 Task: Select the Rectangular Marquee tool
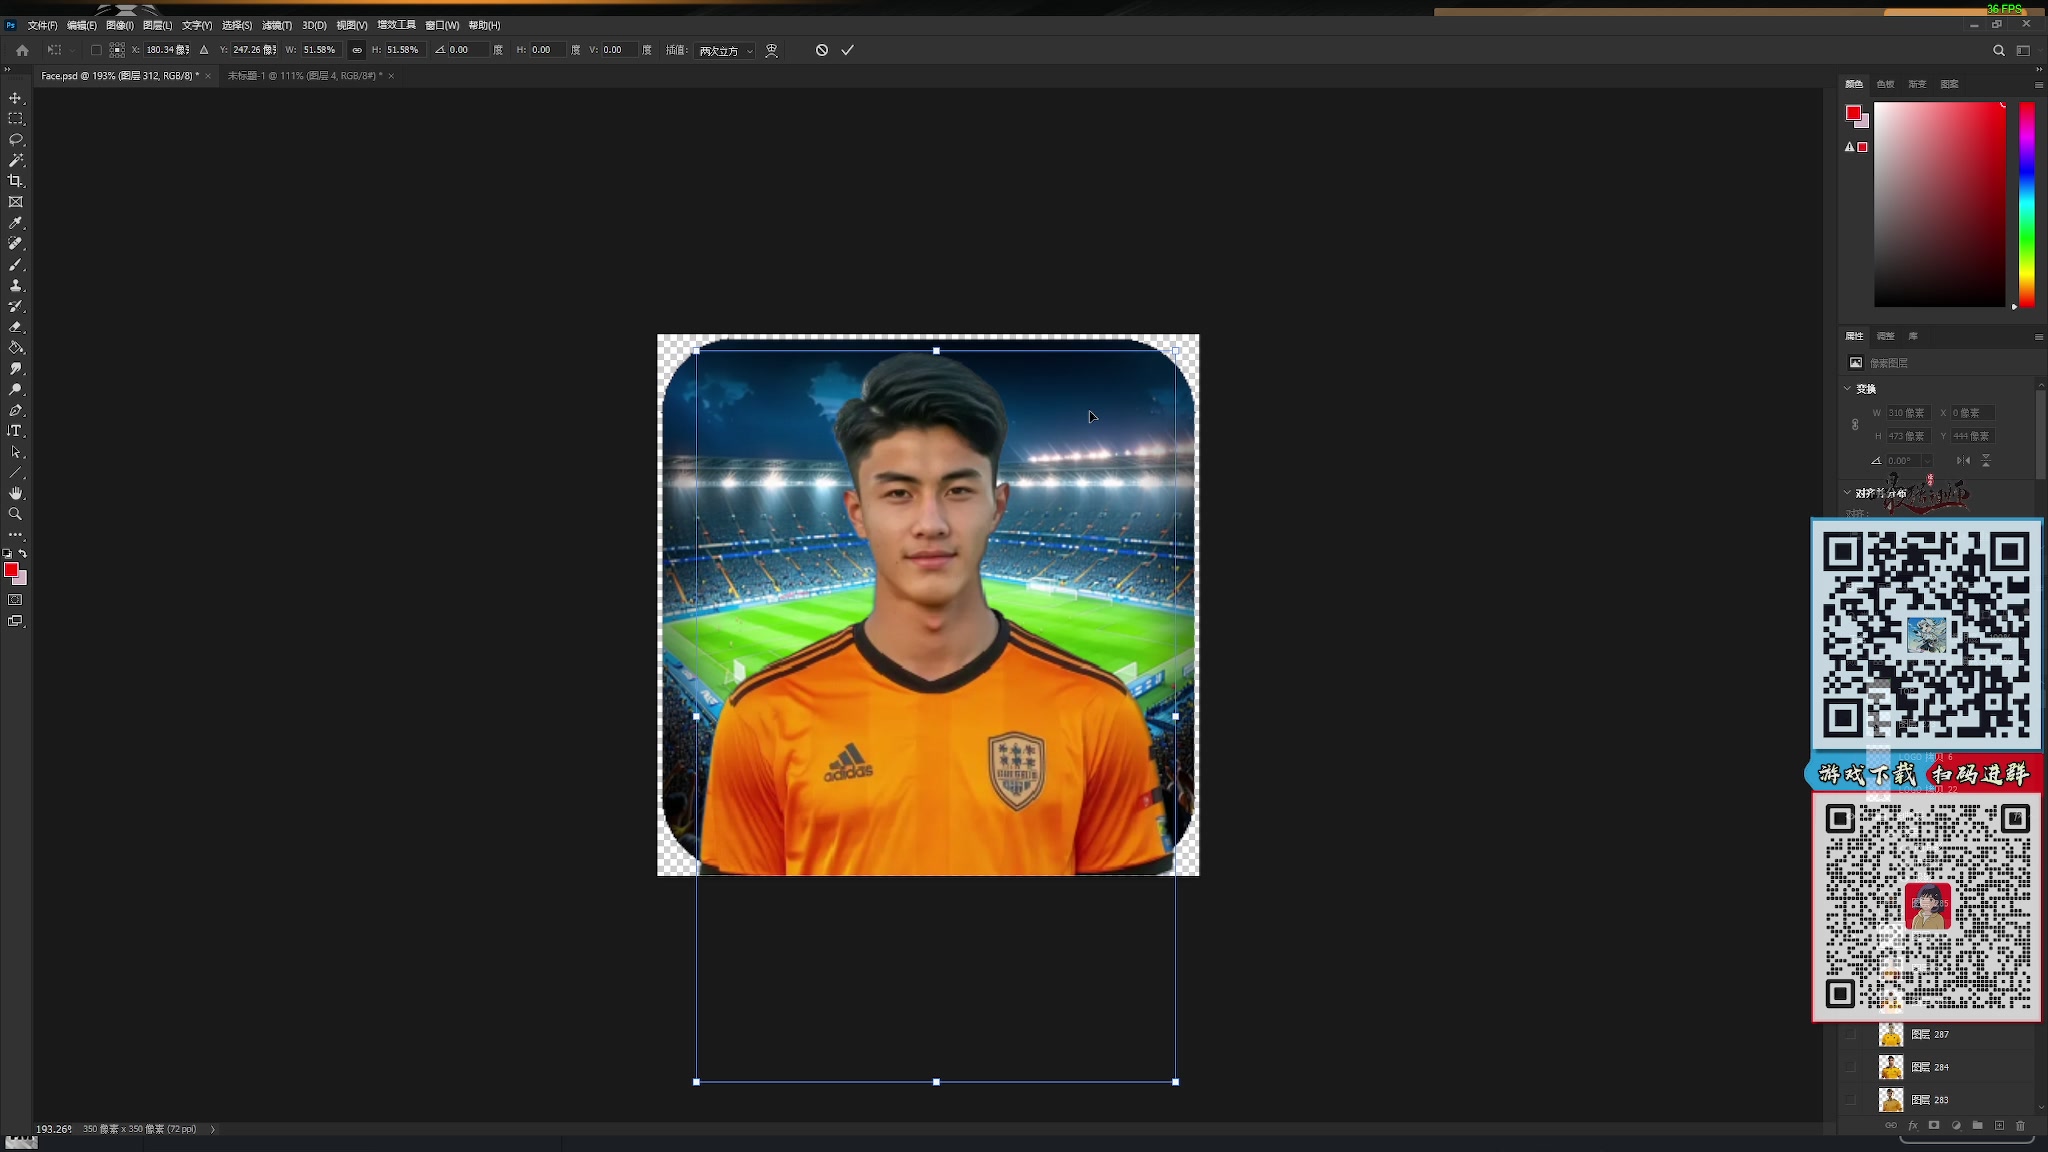pos(15,119)
